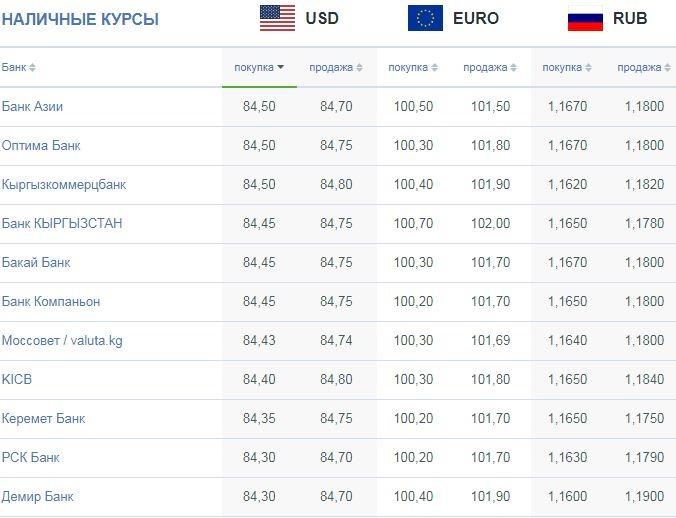Open Кыргызкоммерцбанк bank page

click(64, 185)
